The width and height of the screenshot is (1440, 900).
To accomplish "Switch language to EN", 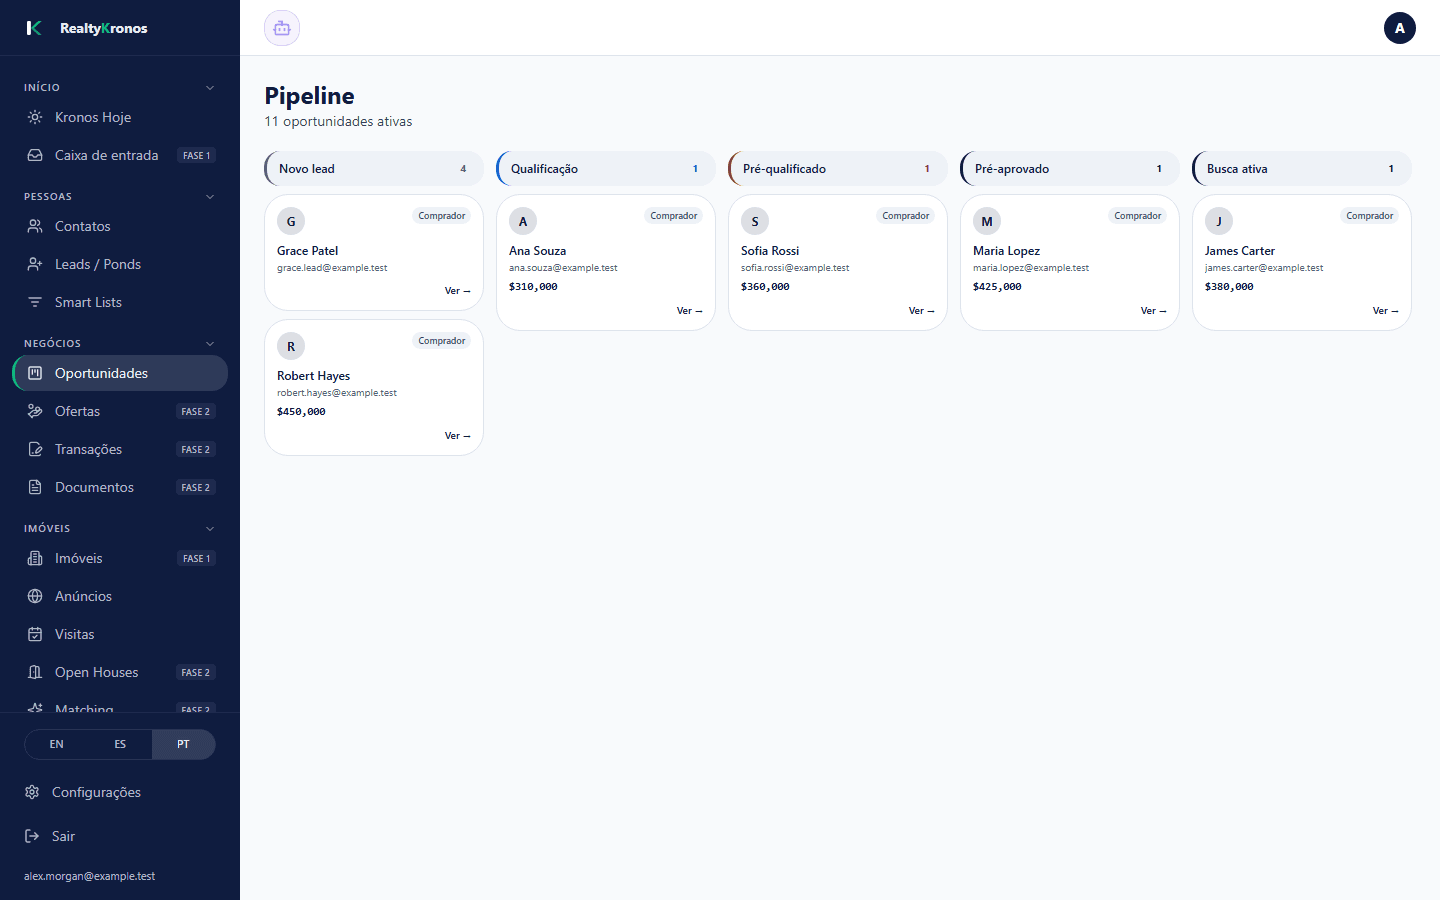I will click(57, 744).
